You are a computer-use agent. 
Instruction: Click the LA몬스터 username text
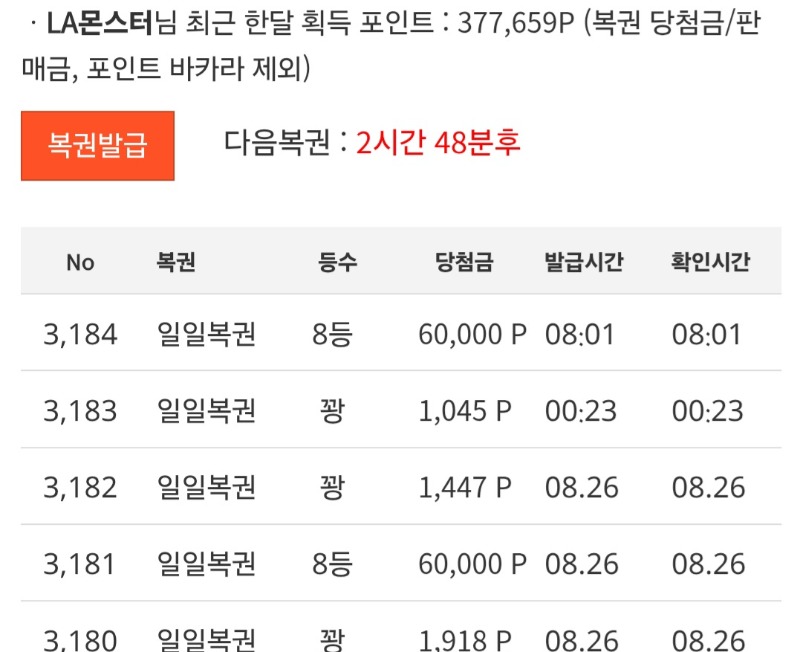(x=100, y=23)
